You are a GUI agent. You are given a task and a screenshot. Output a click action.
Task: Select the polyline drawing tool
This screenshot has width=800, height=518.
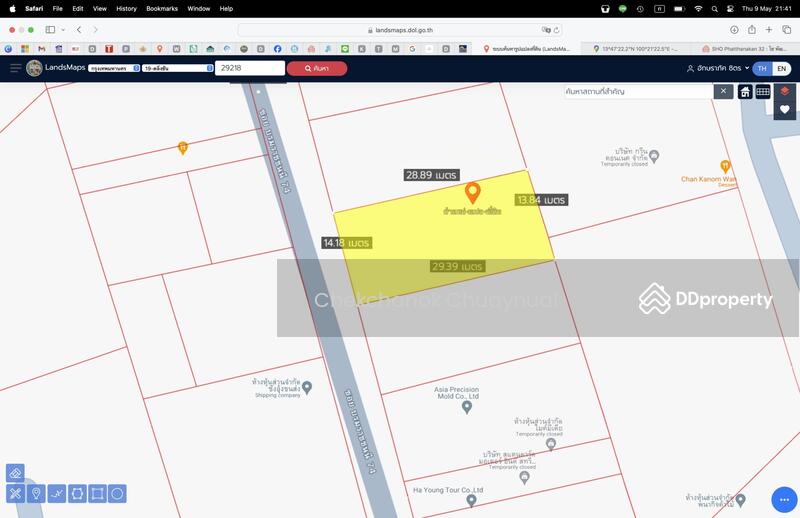click(57, 493)
